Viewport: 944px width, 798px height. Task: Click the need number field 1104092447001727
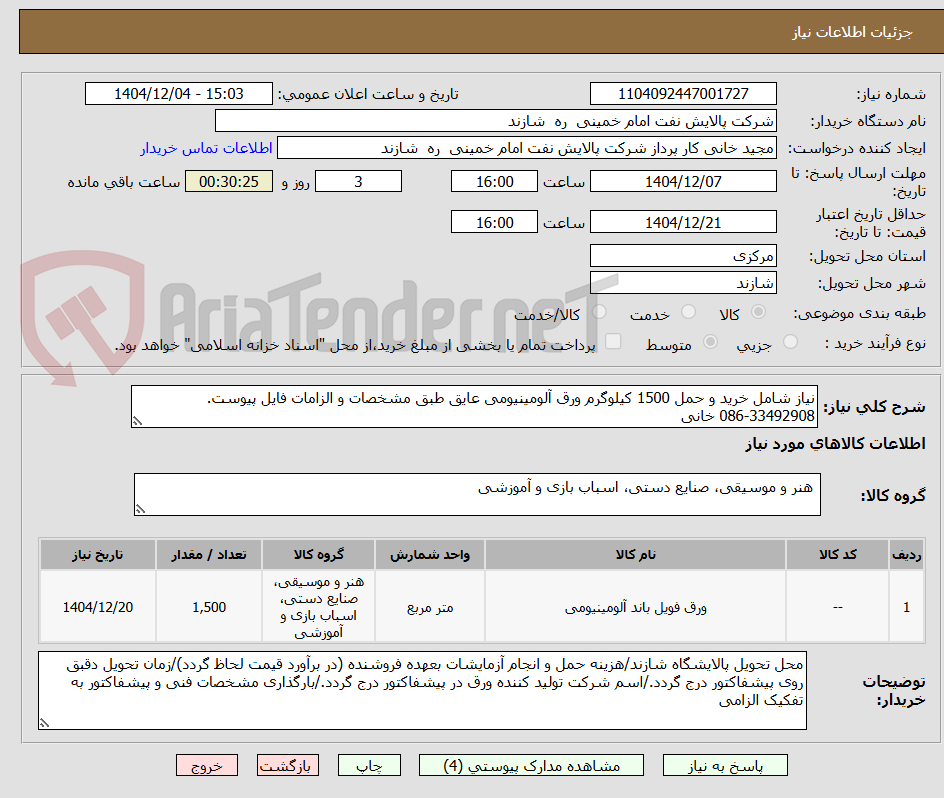point(683,94)
